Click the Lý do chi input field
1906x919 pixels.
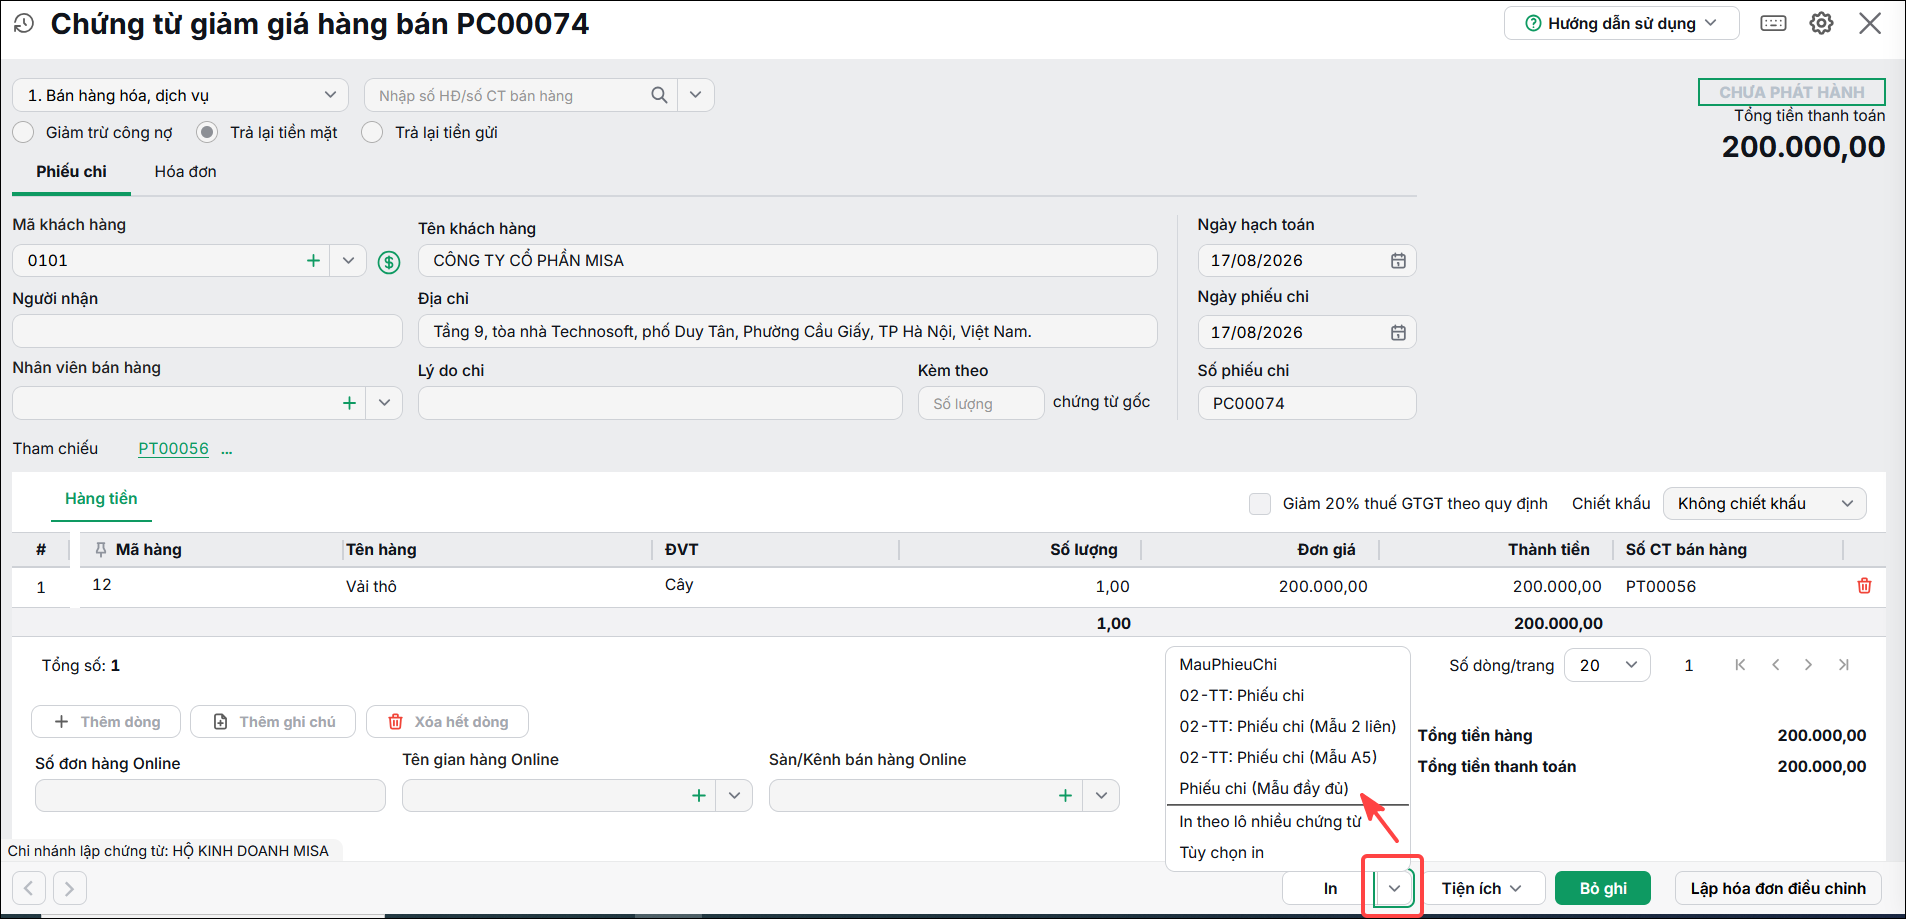click(660, 403)
